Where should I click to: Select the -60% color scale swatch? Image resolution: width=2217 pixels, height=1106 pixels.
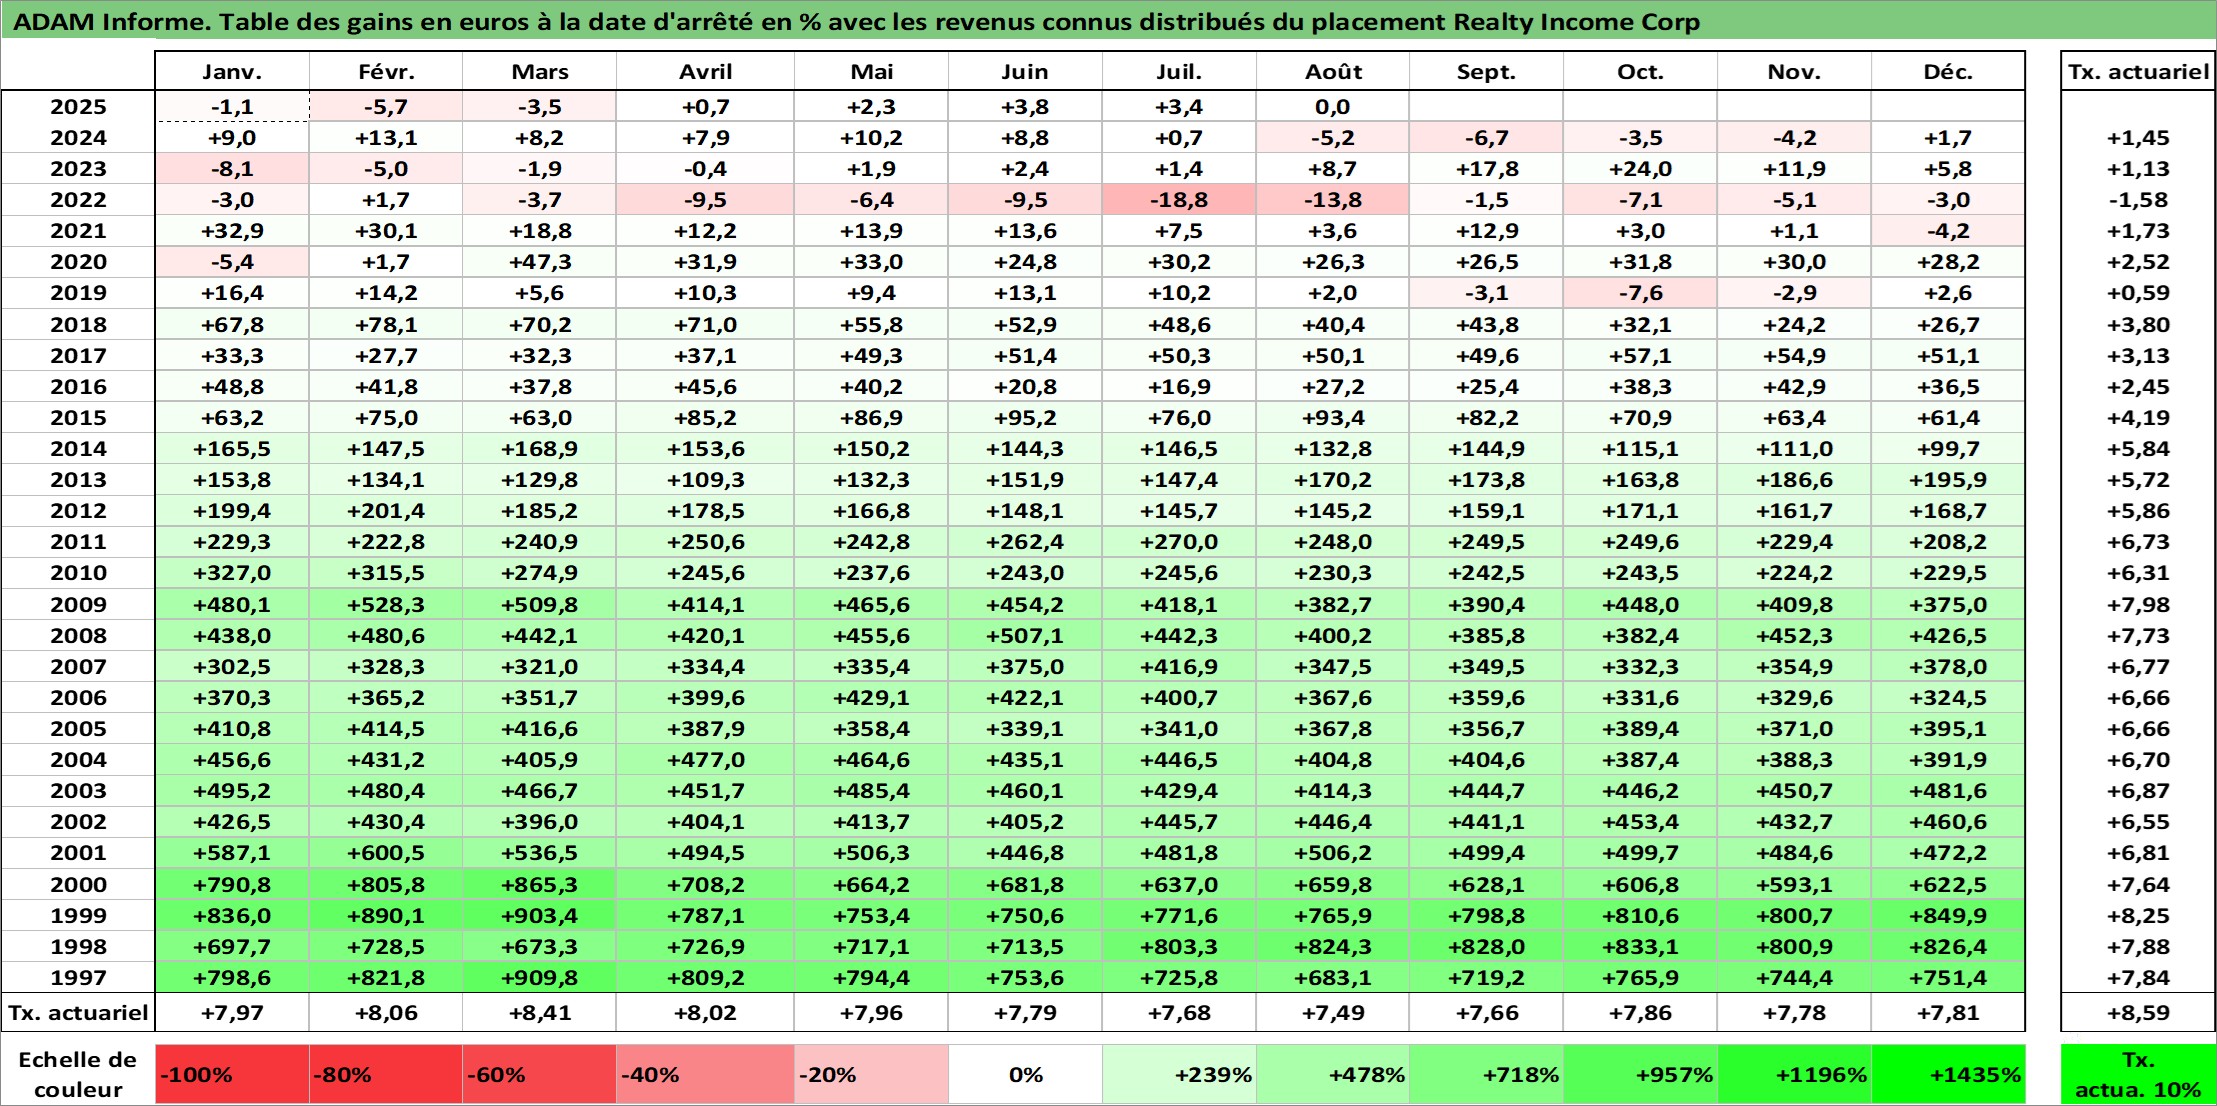539,1075
